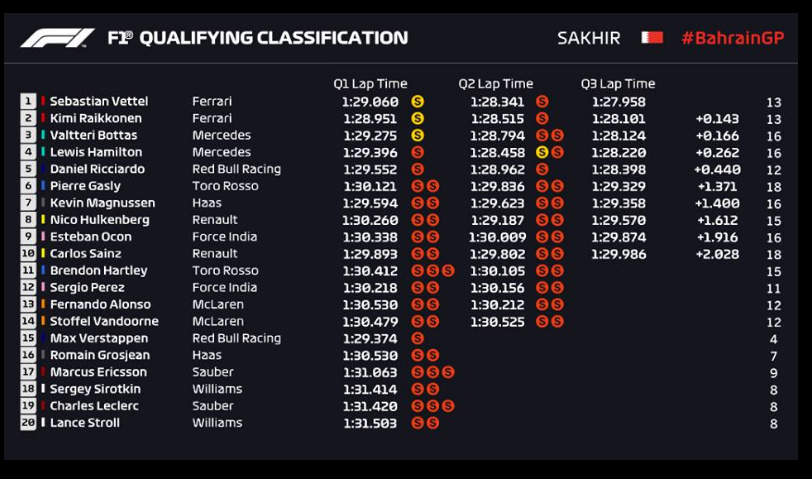Select the Q1 Lap Time column header
812x479 pixels.
click(370, 84)
